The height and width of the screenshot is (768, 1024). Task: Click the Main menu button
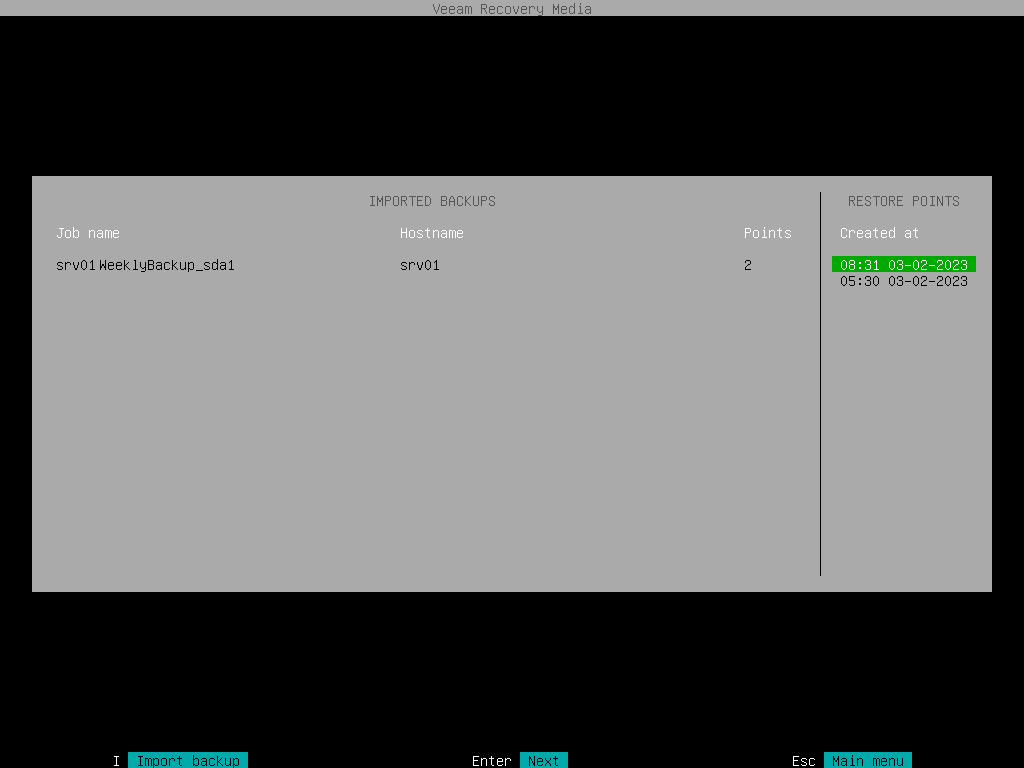tap(867, 761)
